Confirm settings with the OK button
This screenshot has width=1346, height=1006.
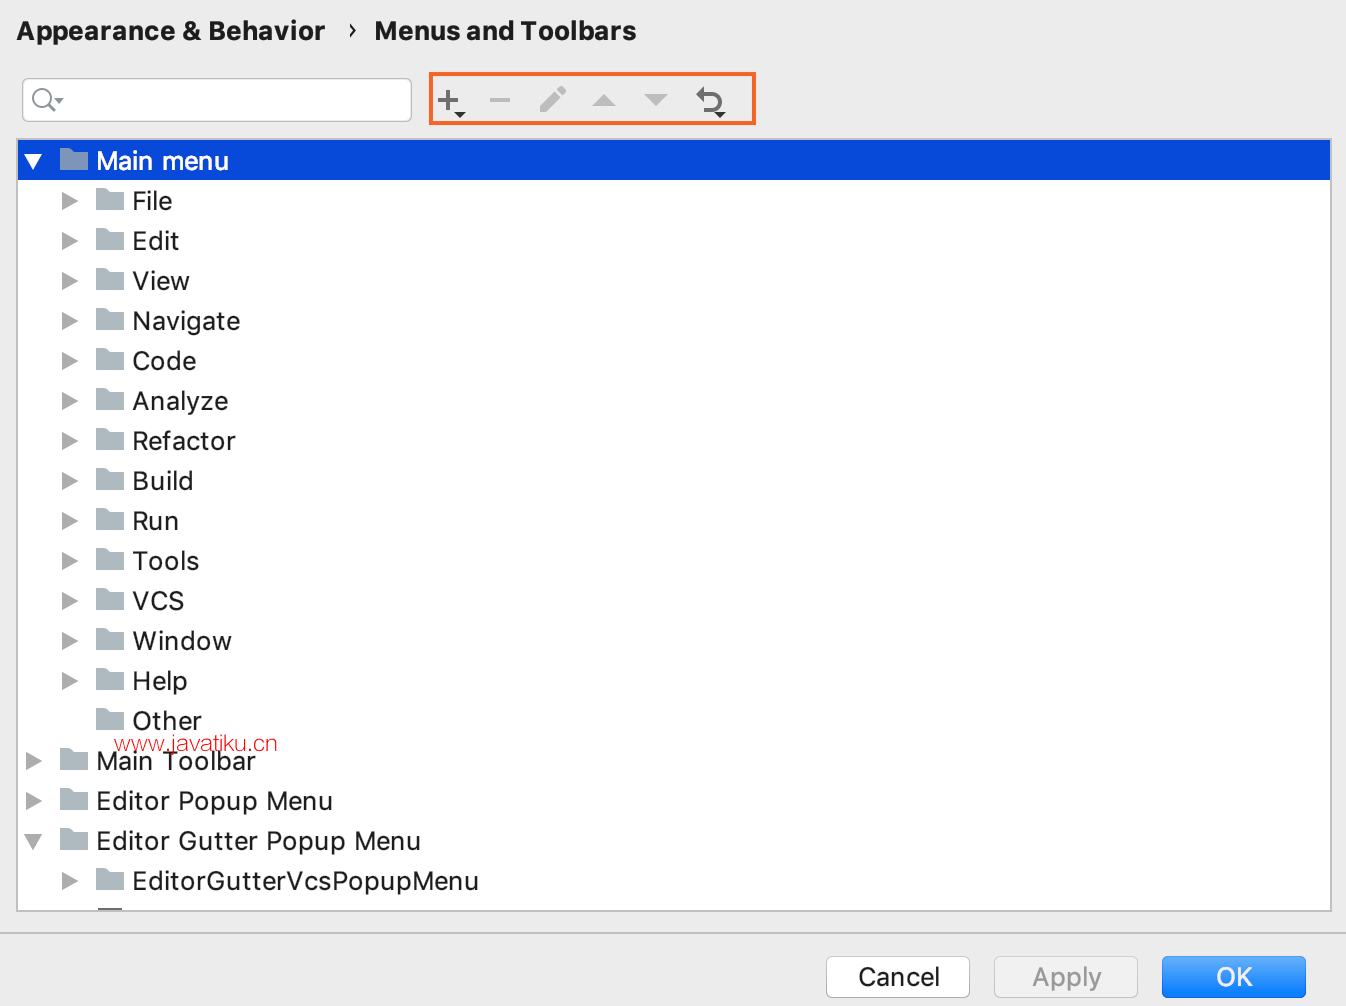(x=1233, y=977)
